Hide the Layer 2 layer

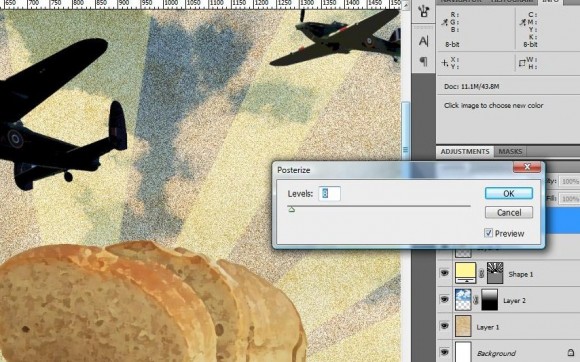pos(444,300)
